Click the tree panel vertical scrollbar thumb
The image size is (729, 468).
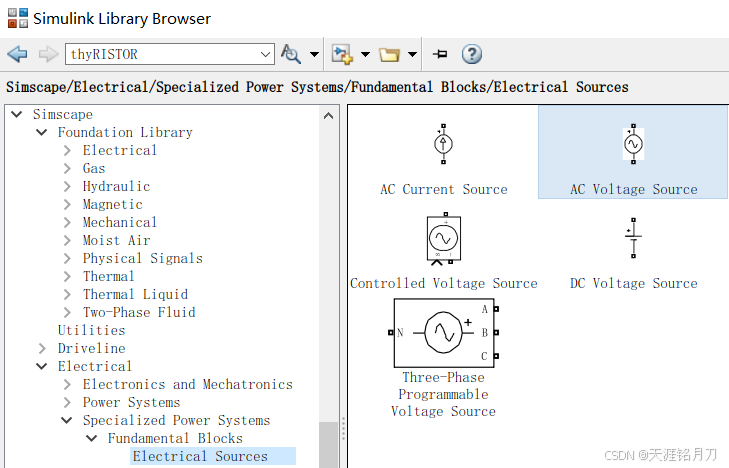pos(328,445)
